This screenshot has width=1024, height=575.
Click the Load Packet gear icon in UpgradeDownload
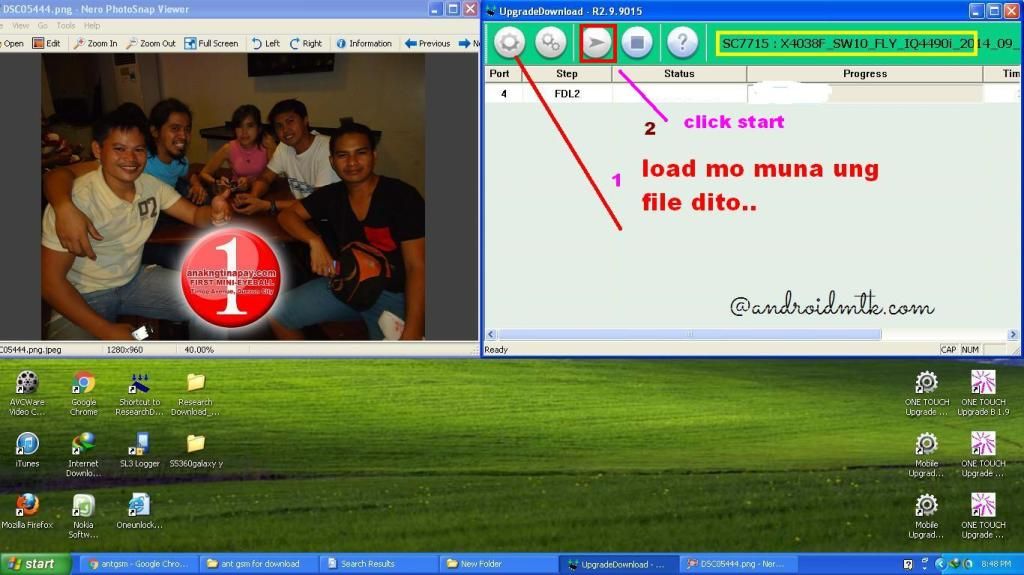(x=509, y=43)
